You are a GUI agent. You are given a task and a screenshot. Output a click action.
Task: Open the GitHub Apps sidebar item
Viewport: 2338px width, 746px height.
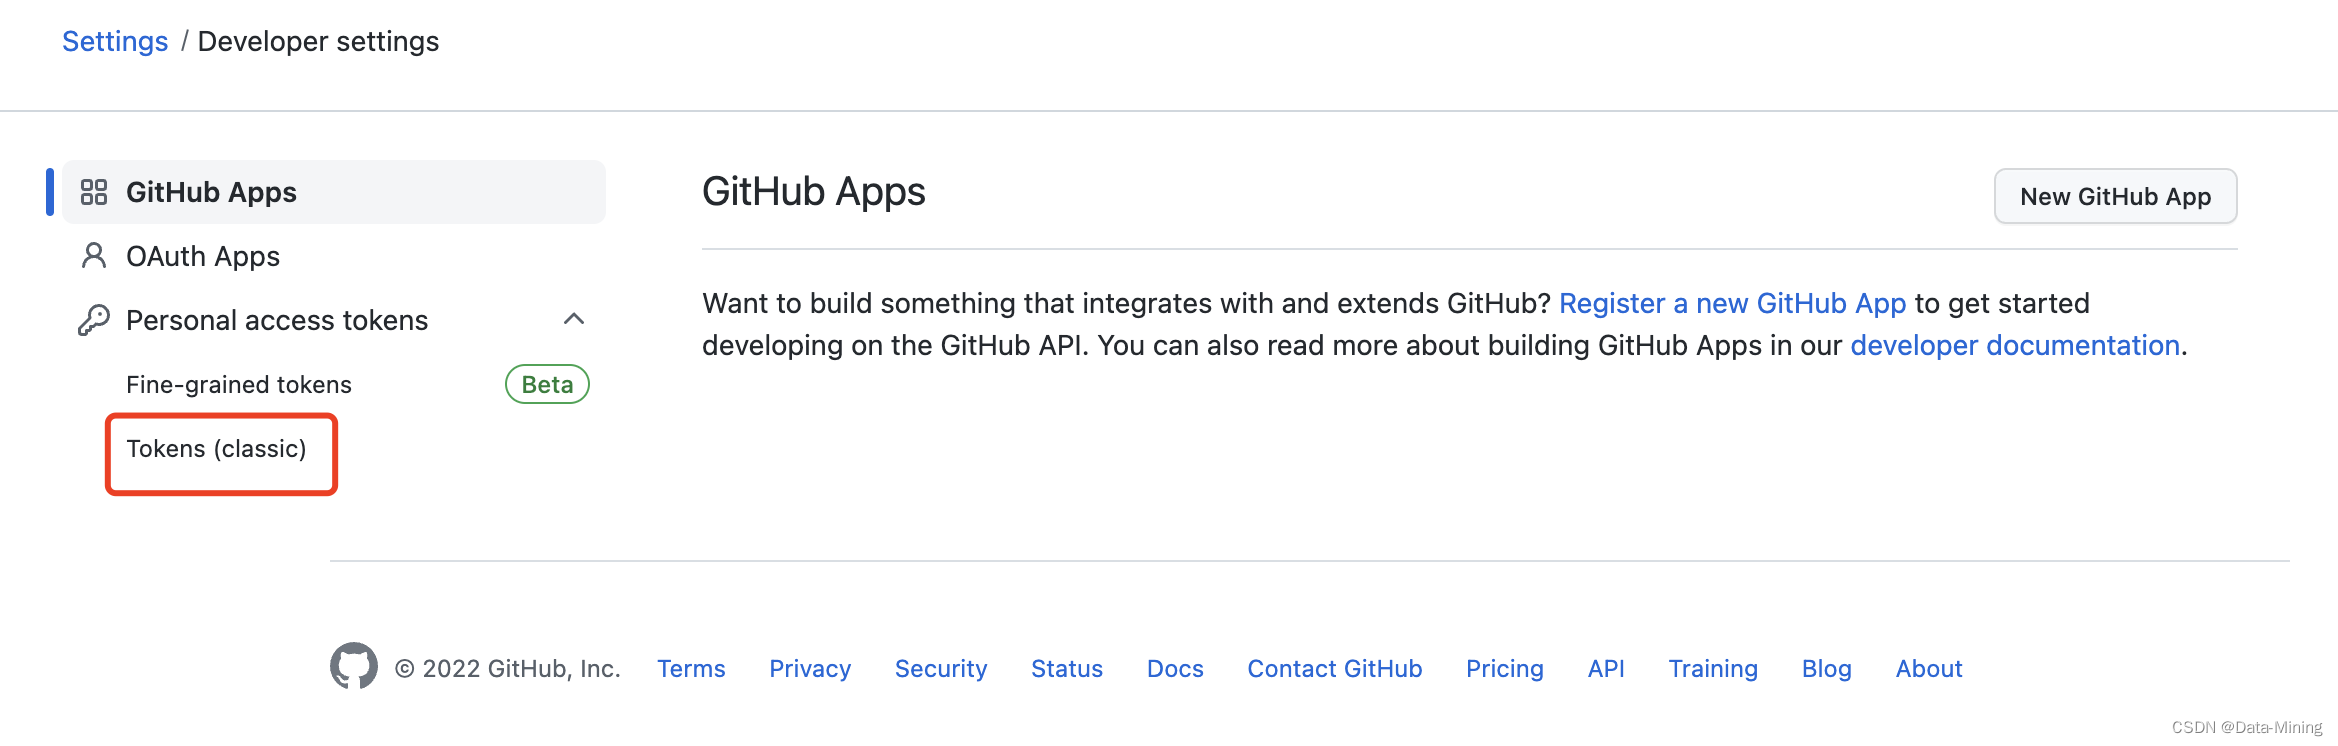click(334, 192)
